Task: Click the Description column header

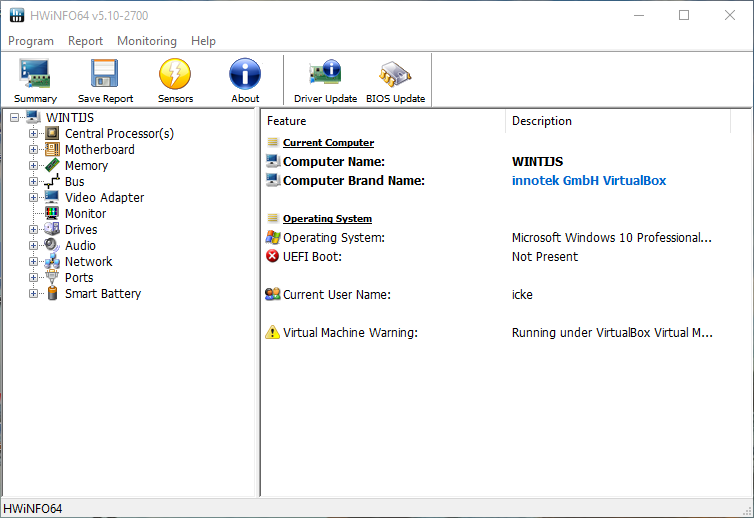Action: [542, 121]
